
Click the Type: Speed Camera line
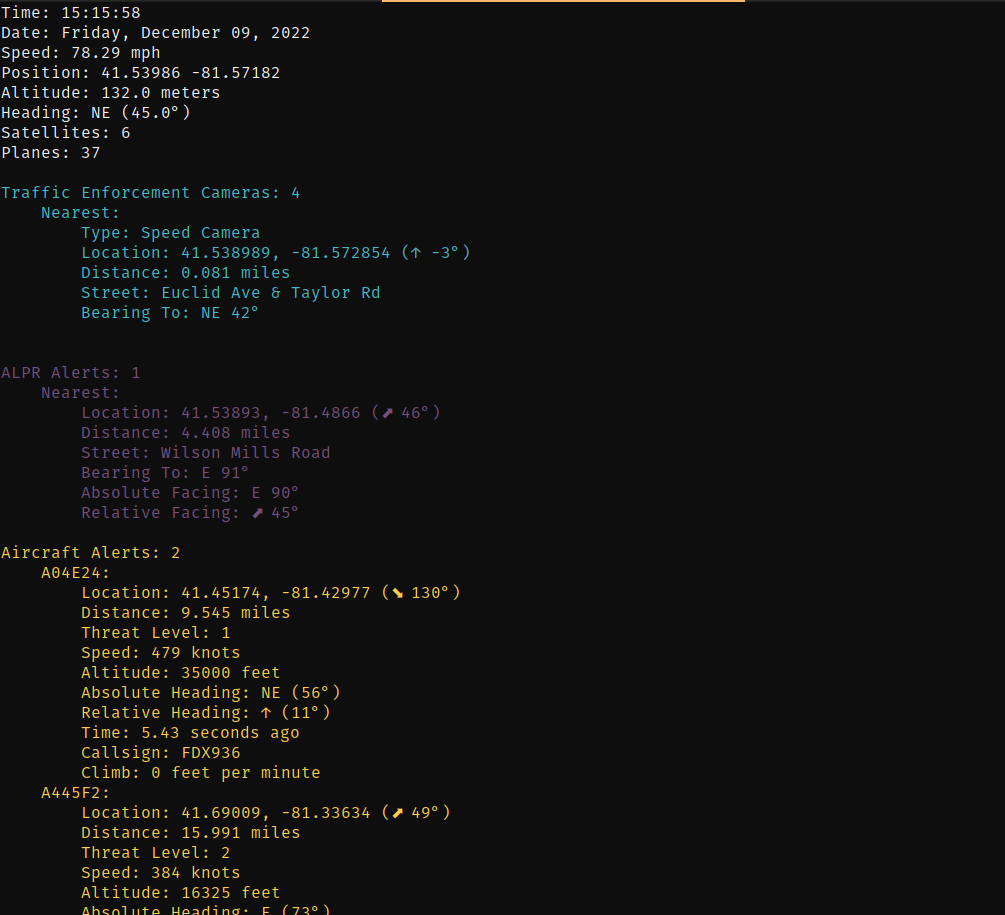click(170, 233)
